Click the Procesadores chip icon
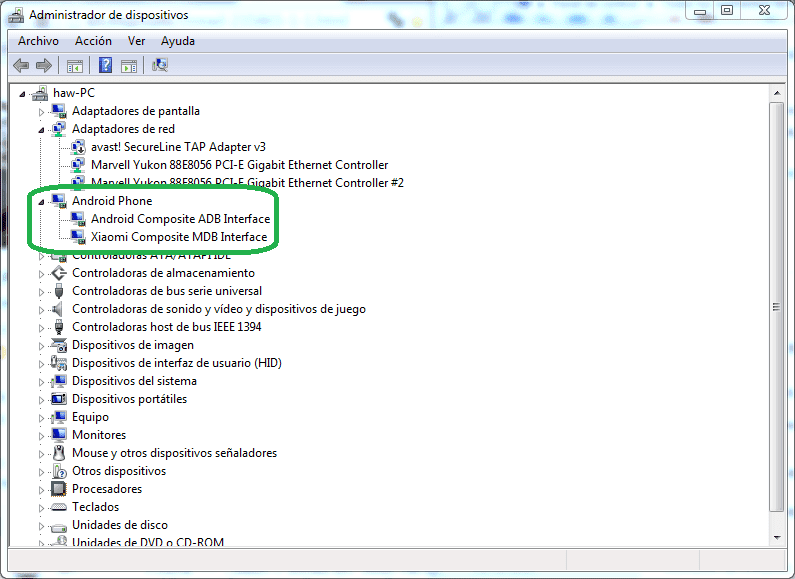This screenshot has height=579, width=795. (59, 489)
